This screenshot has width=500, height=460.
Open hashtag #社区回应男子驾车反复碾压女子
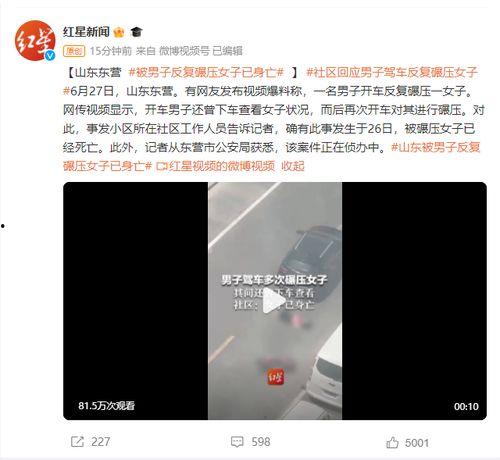[x=392, y=72]
